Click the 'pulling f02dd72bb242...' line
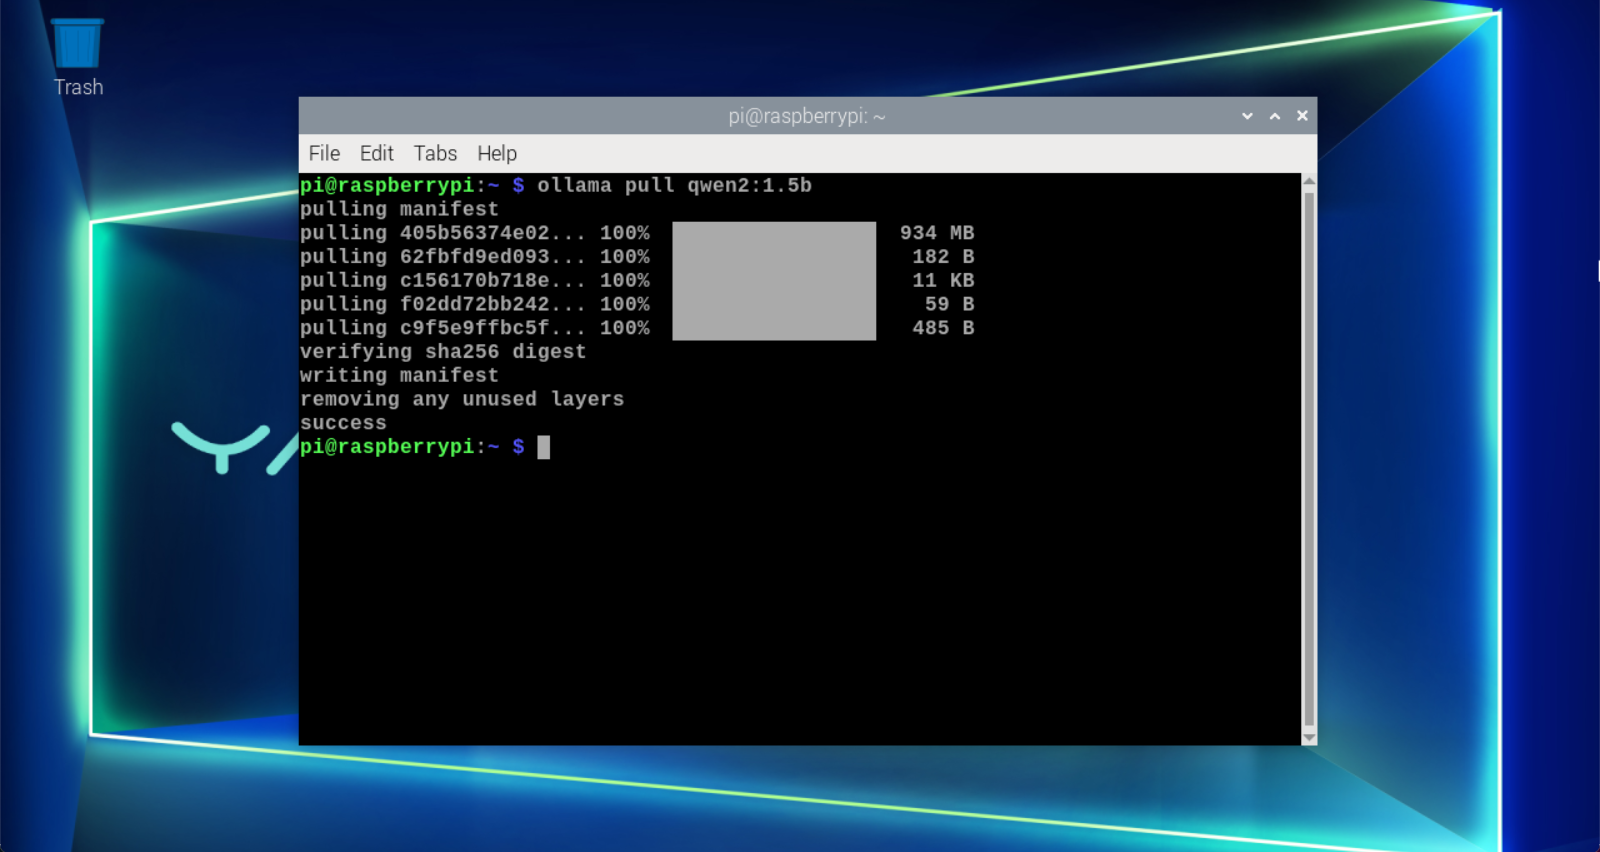The height and width of the screenshot is (852, 1600). point(475,304)
